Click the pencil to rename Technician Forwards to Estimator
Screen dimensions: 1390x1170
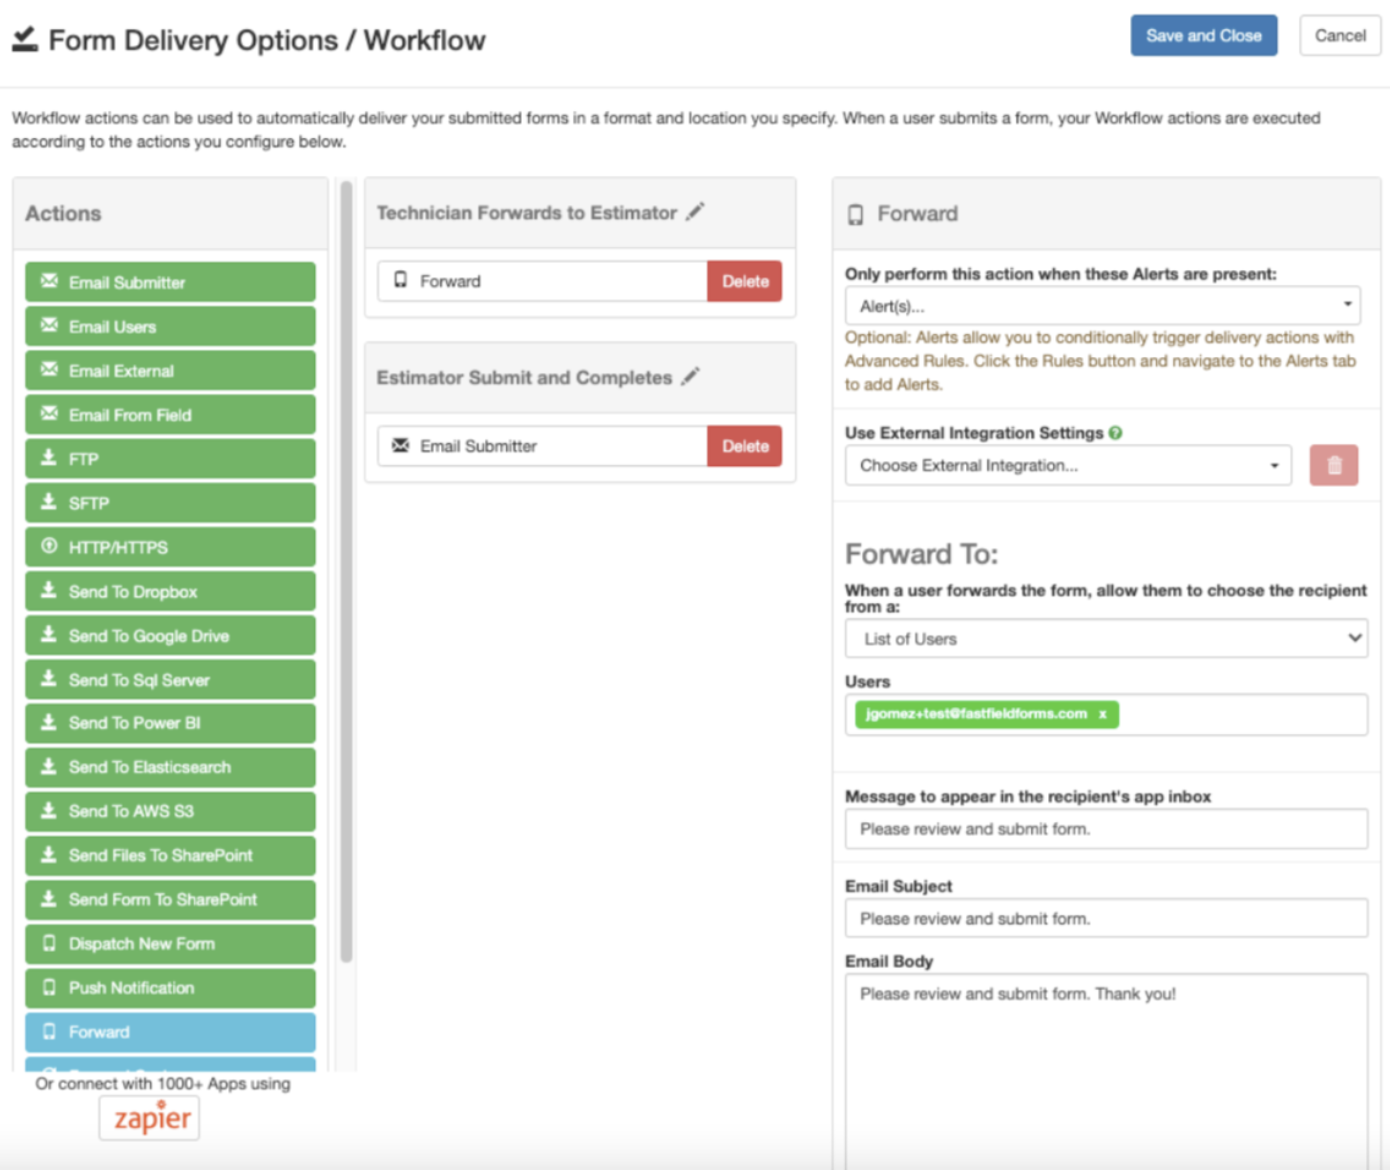click(x=695, y=211)
